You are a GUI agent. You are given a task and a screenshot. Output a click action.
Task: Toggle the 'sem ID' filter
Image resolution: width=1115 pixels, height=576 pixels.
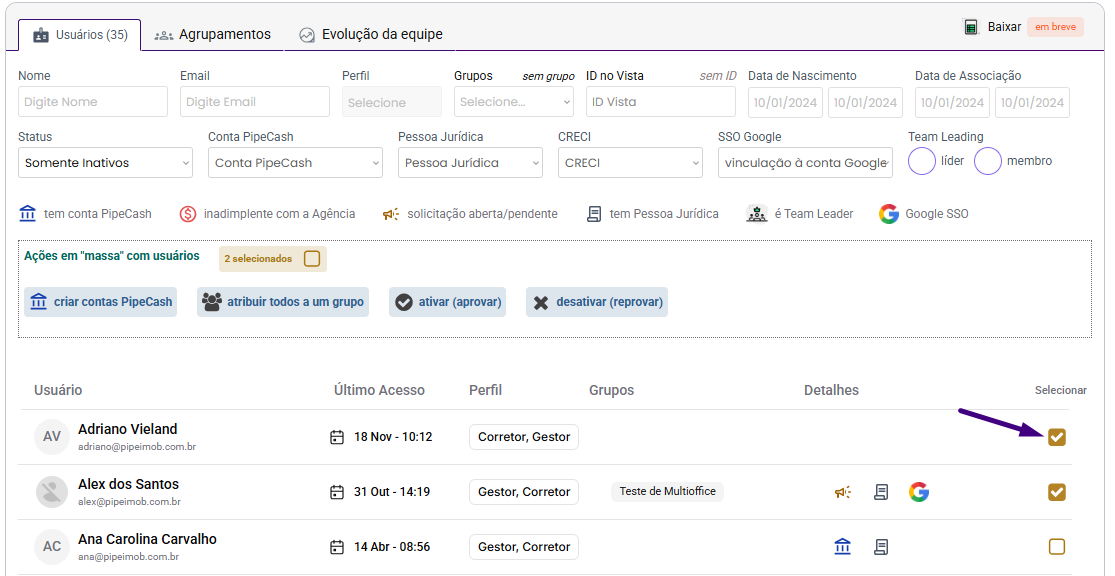click(718, 76)
